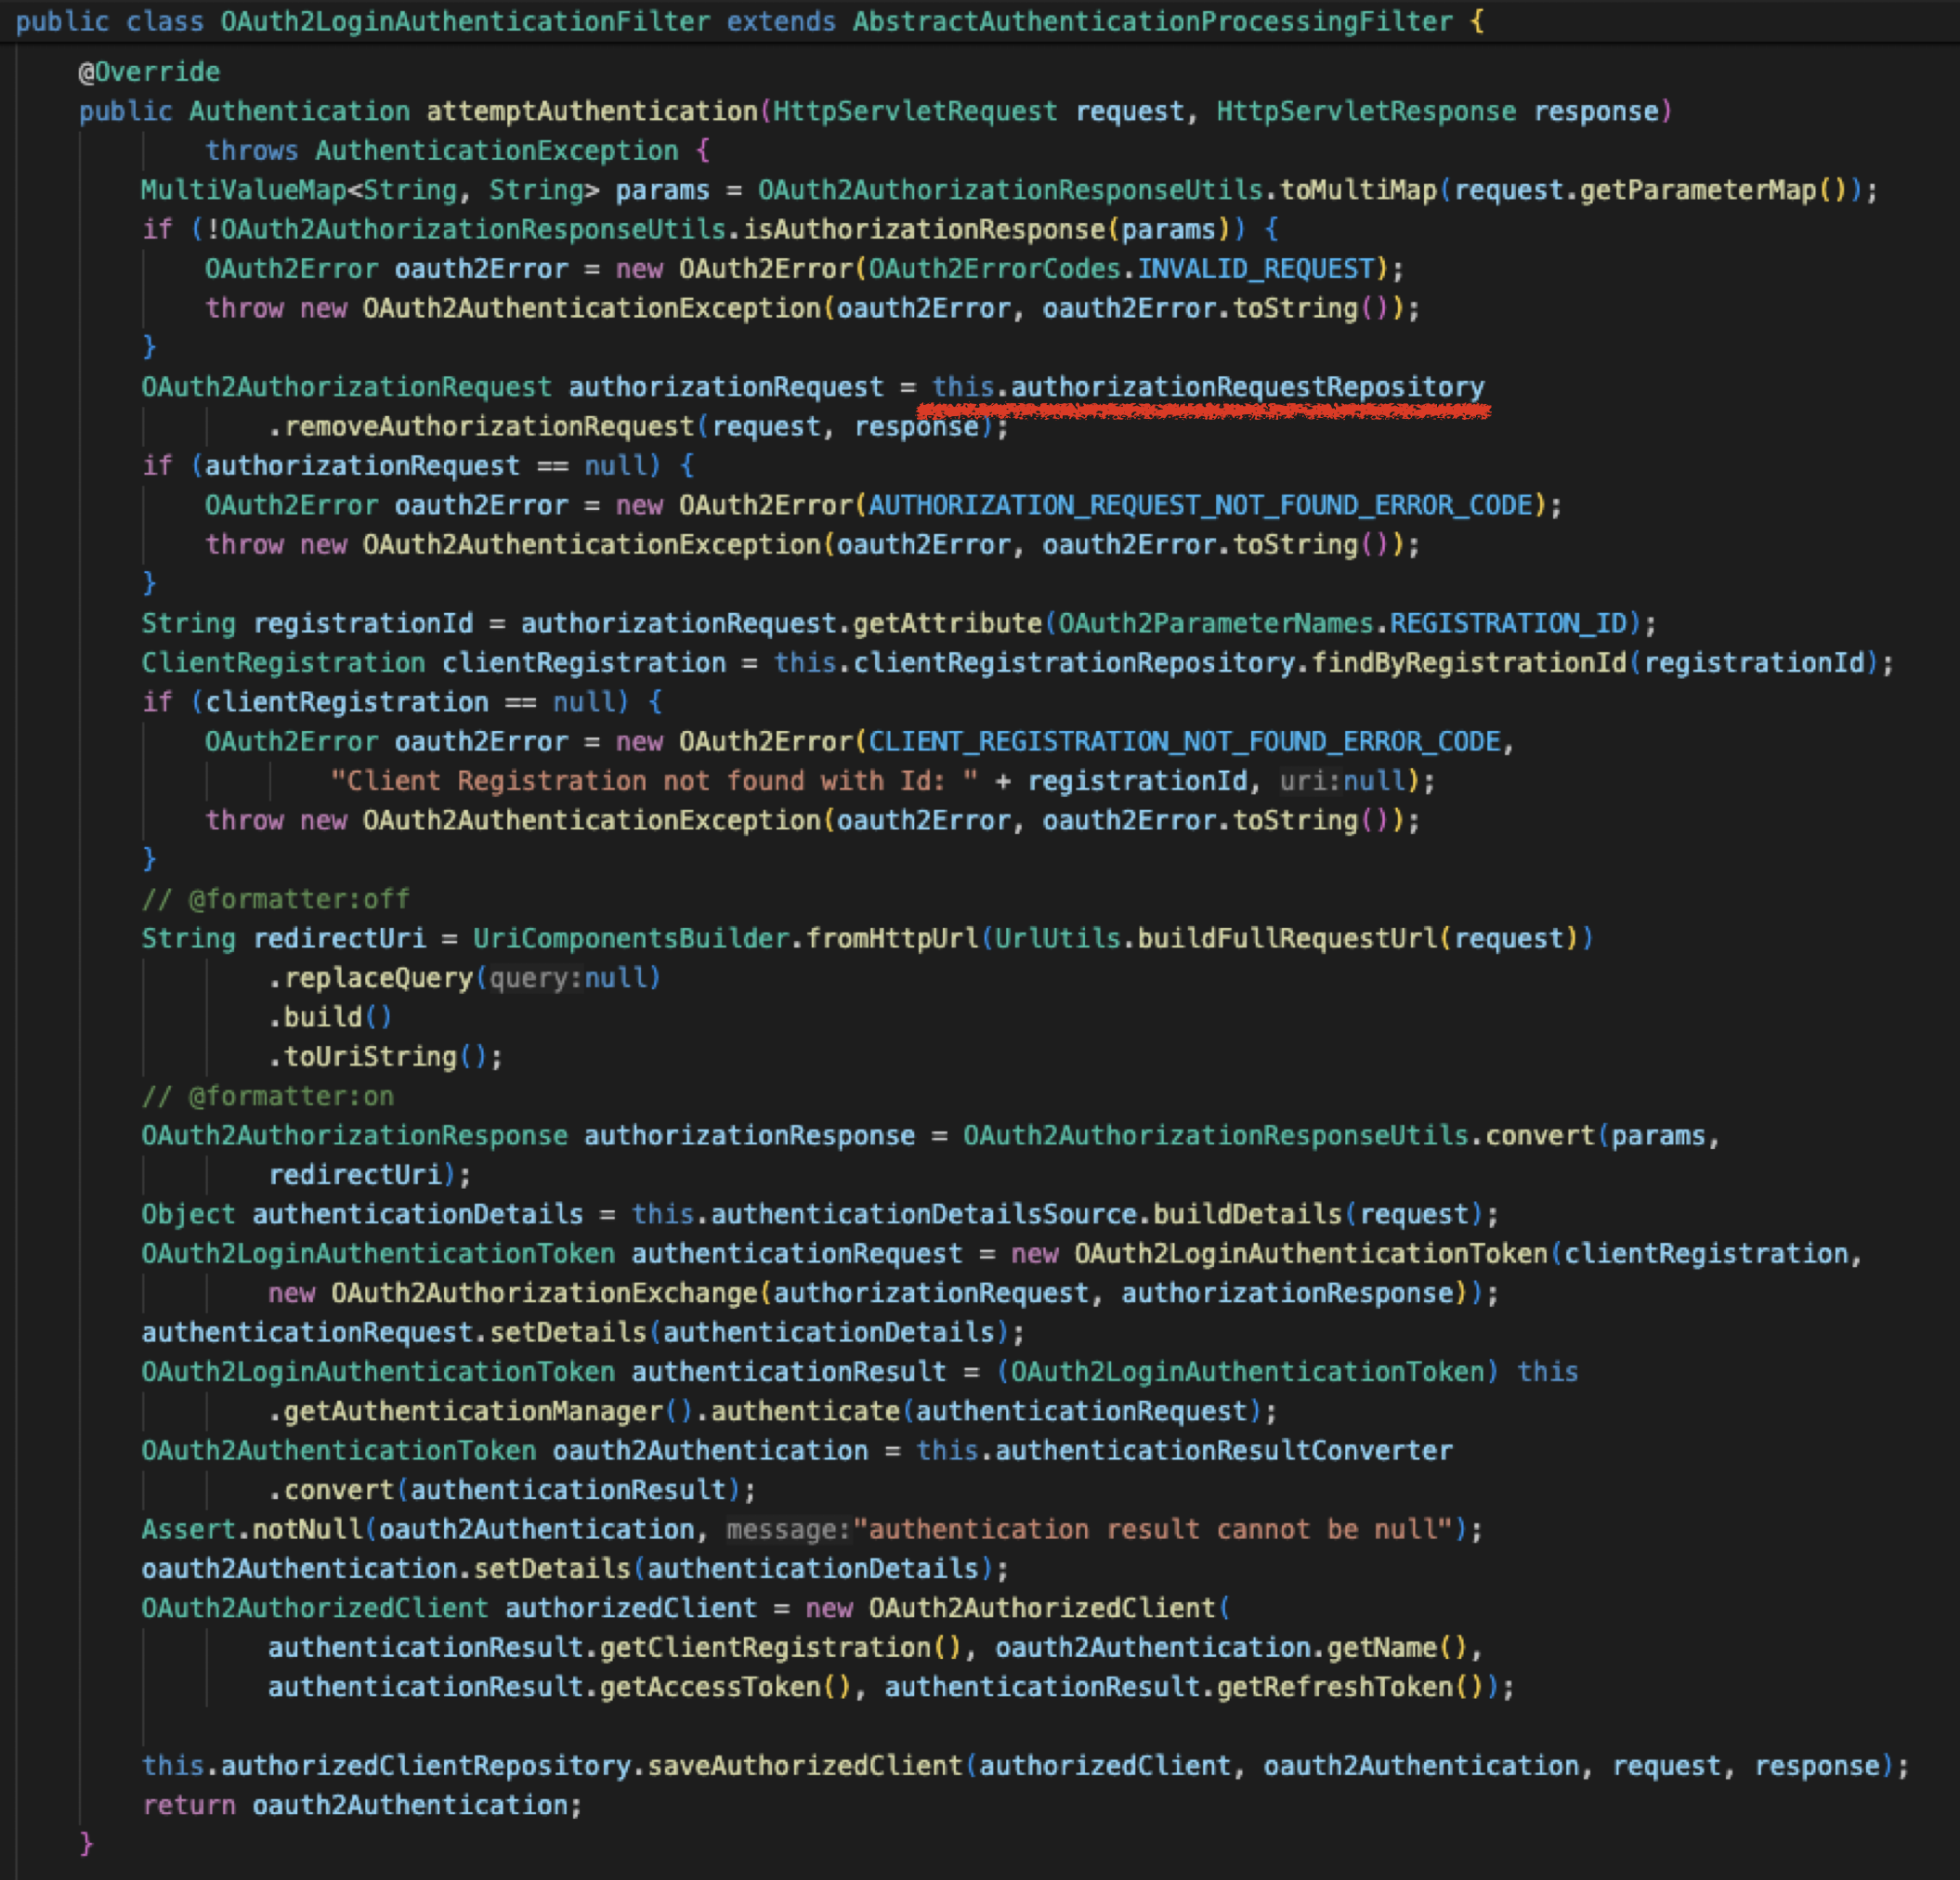Click the buildDetails method call
This screenshot has width=1960, height=1880.
pos(1247,1215)
